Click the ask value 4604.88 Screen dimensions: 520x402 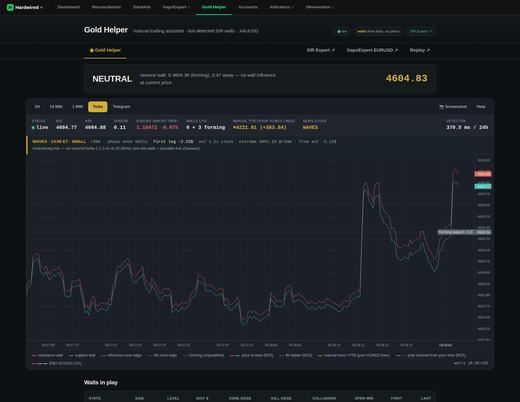(x=95, y=127)
